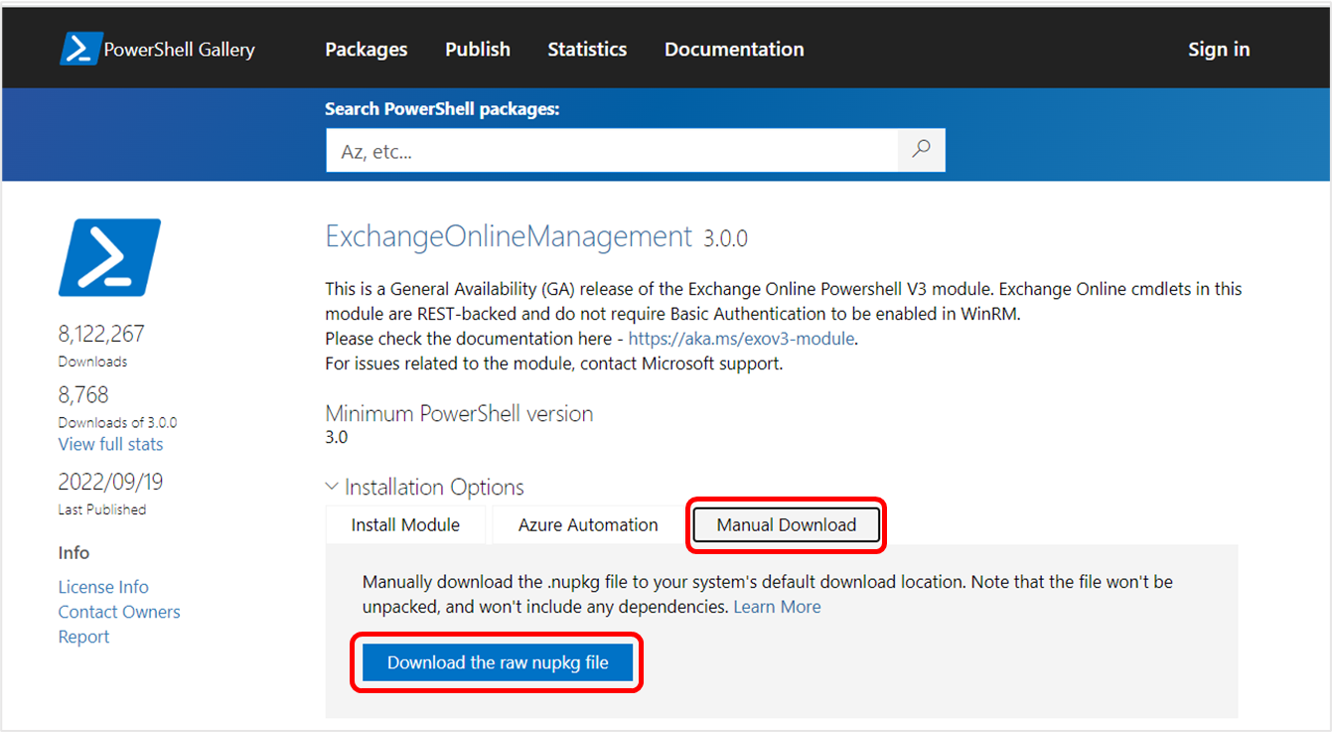Screen dimensions: 1332x732
Task: Switch to the Install Module tab
Action: [x=405, y=524]
